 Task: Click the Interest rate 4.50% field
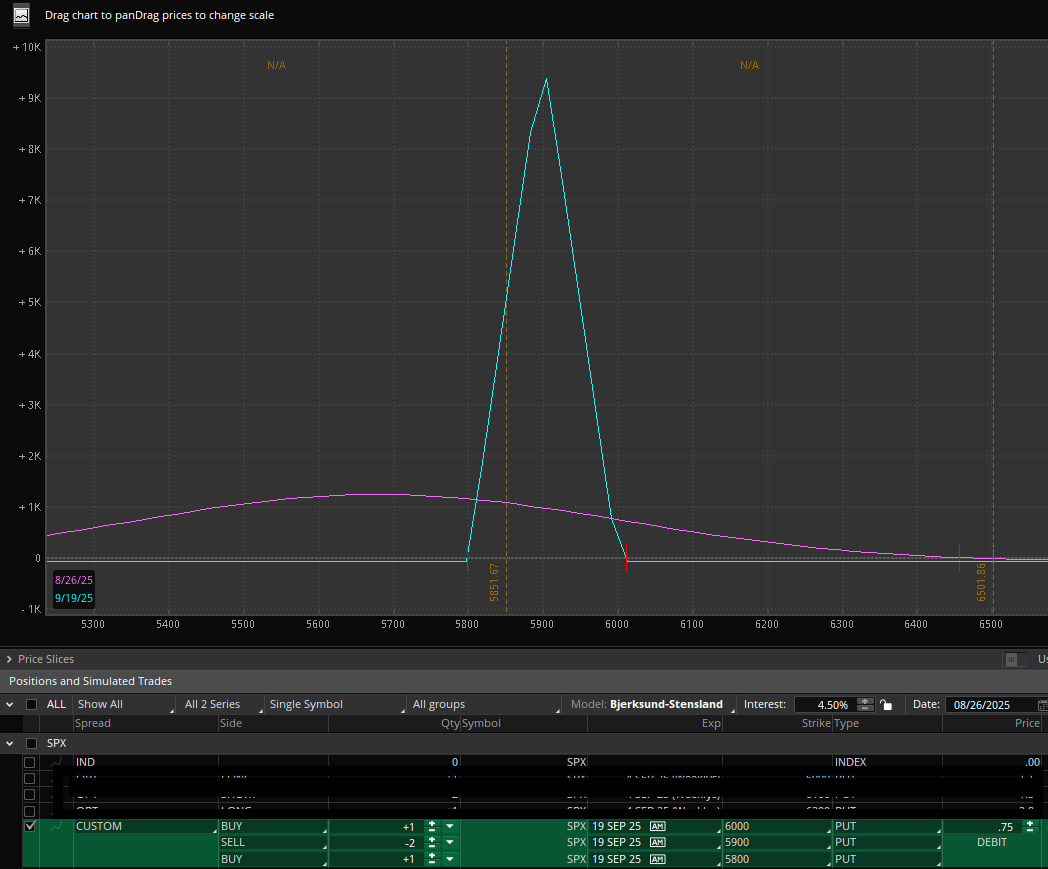pos(825,705)
